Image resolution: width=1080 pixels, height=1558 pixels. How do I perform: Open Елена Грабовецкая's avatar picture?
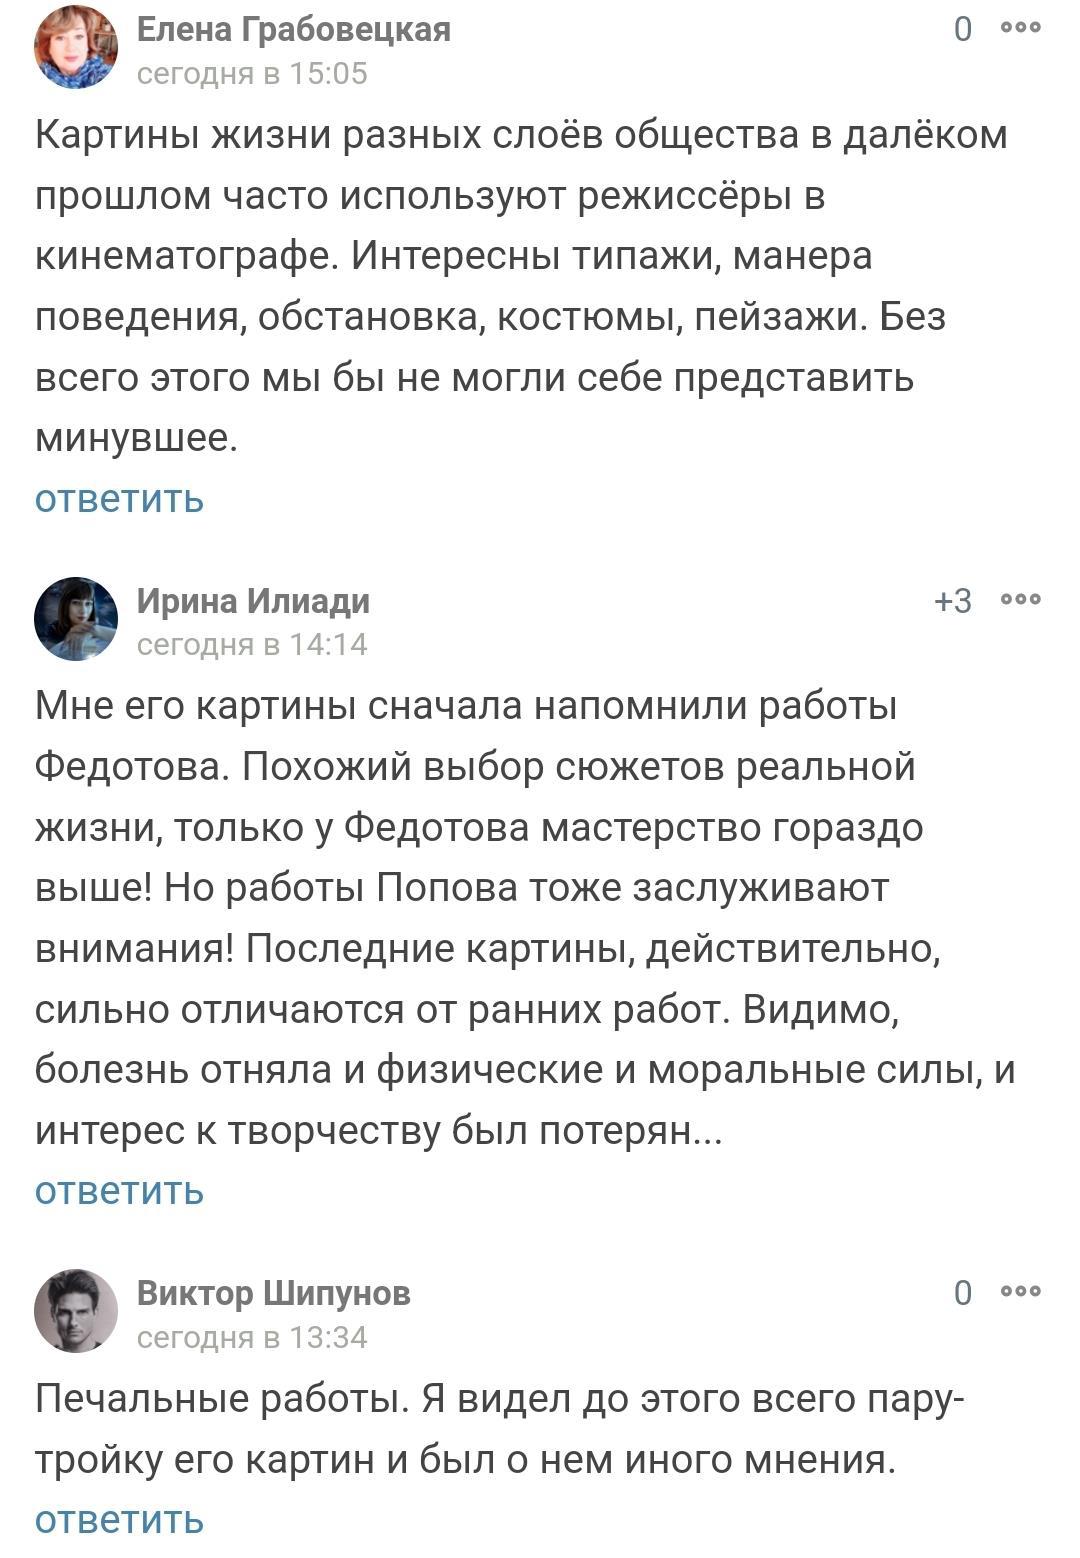76,47
